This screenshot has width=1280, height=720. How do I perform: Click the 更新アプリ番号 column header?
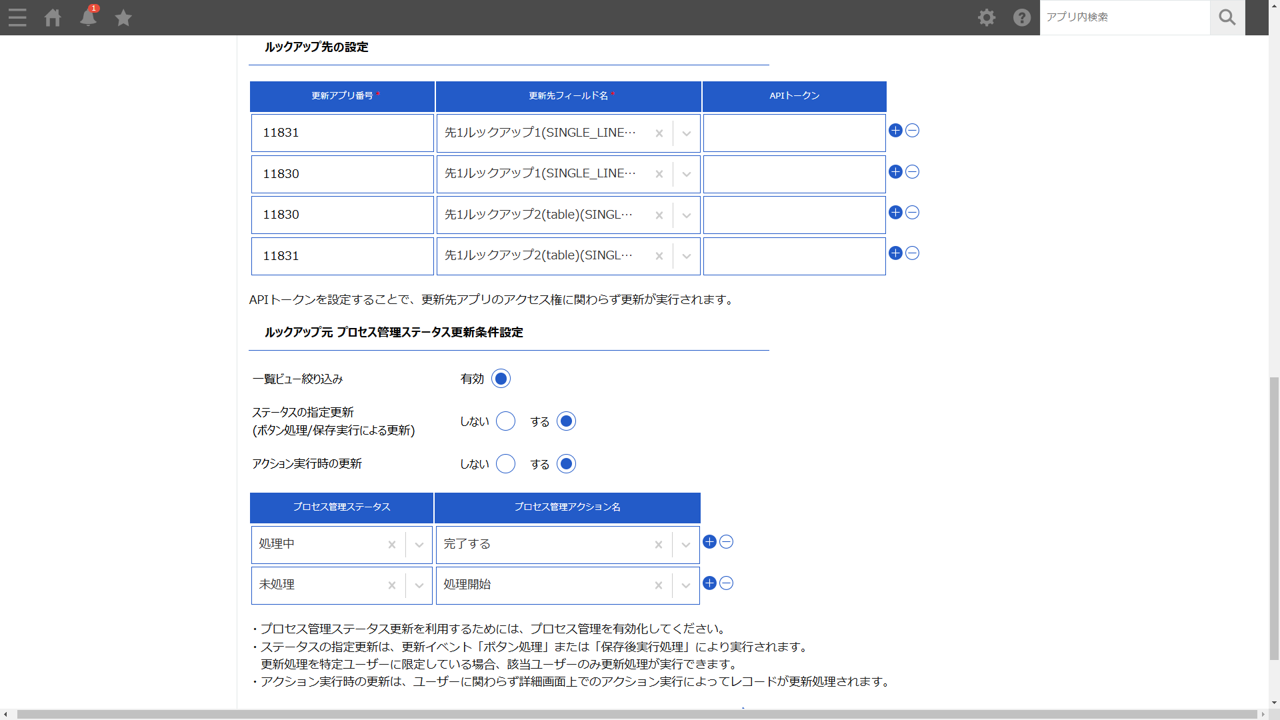(x=342, y=96)
